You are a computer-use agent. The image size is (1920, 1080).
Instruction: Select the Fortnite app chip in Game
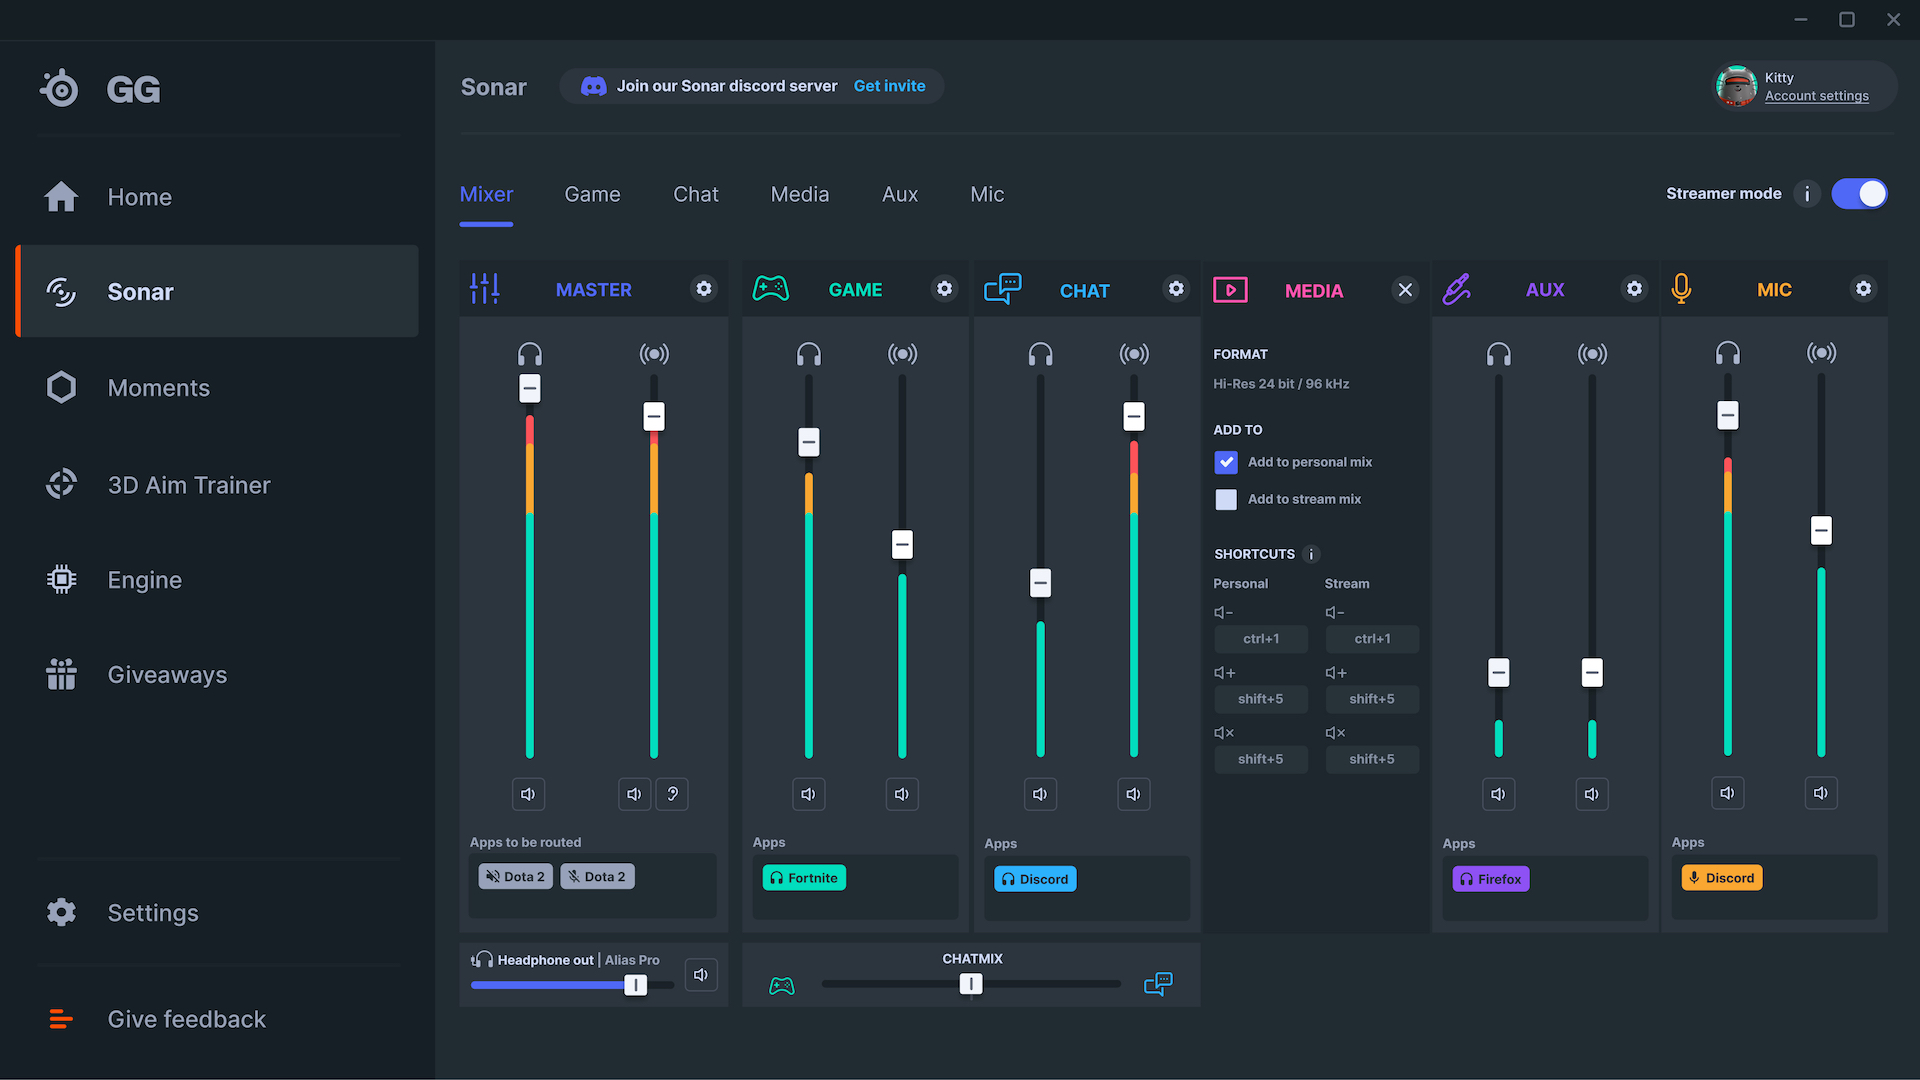(x=804, y=878)
